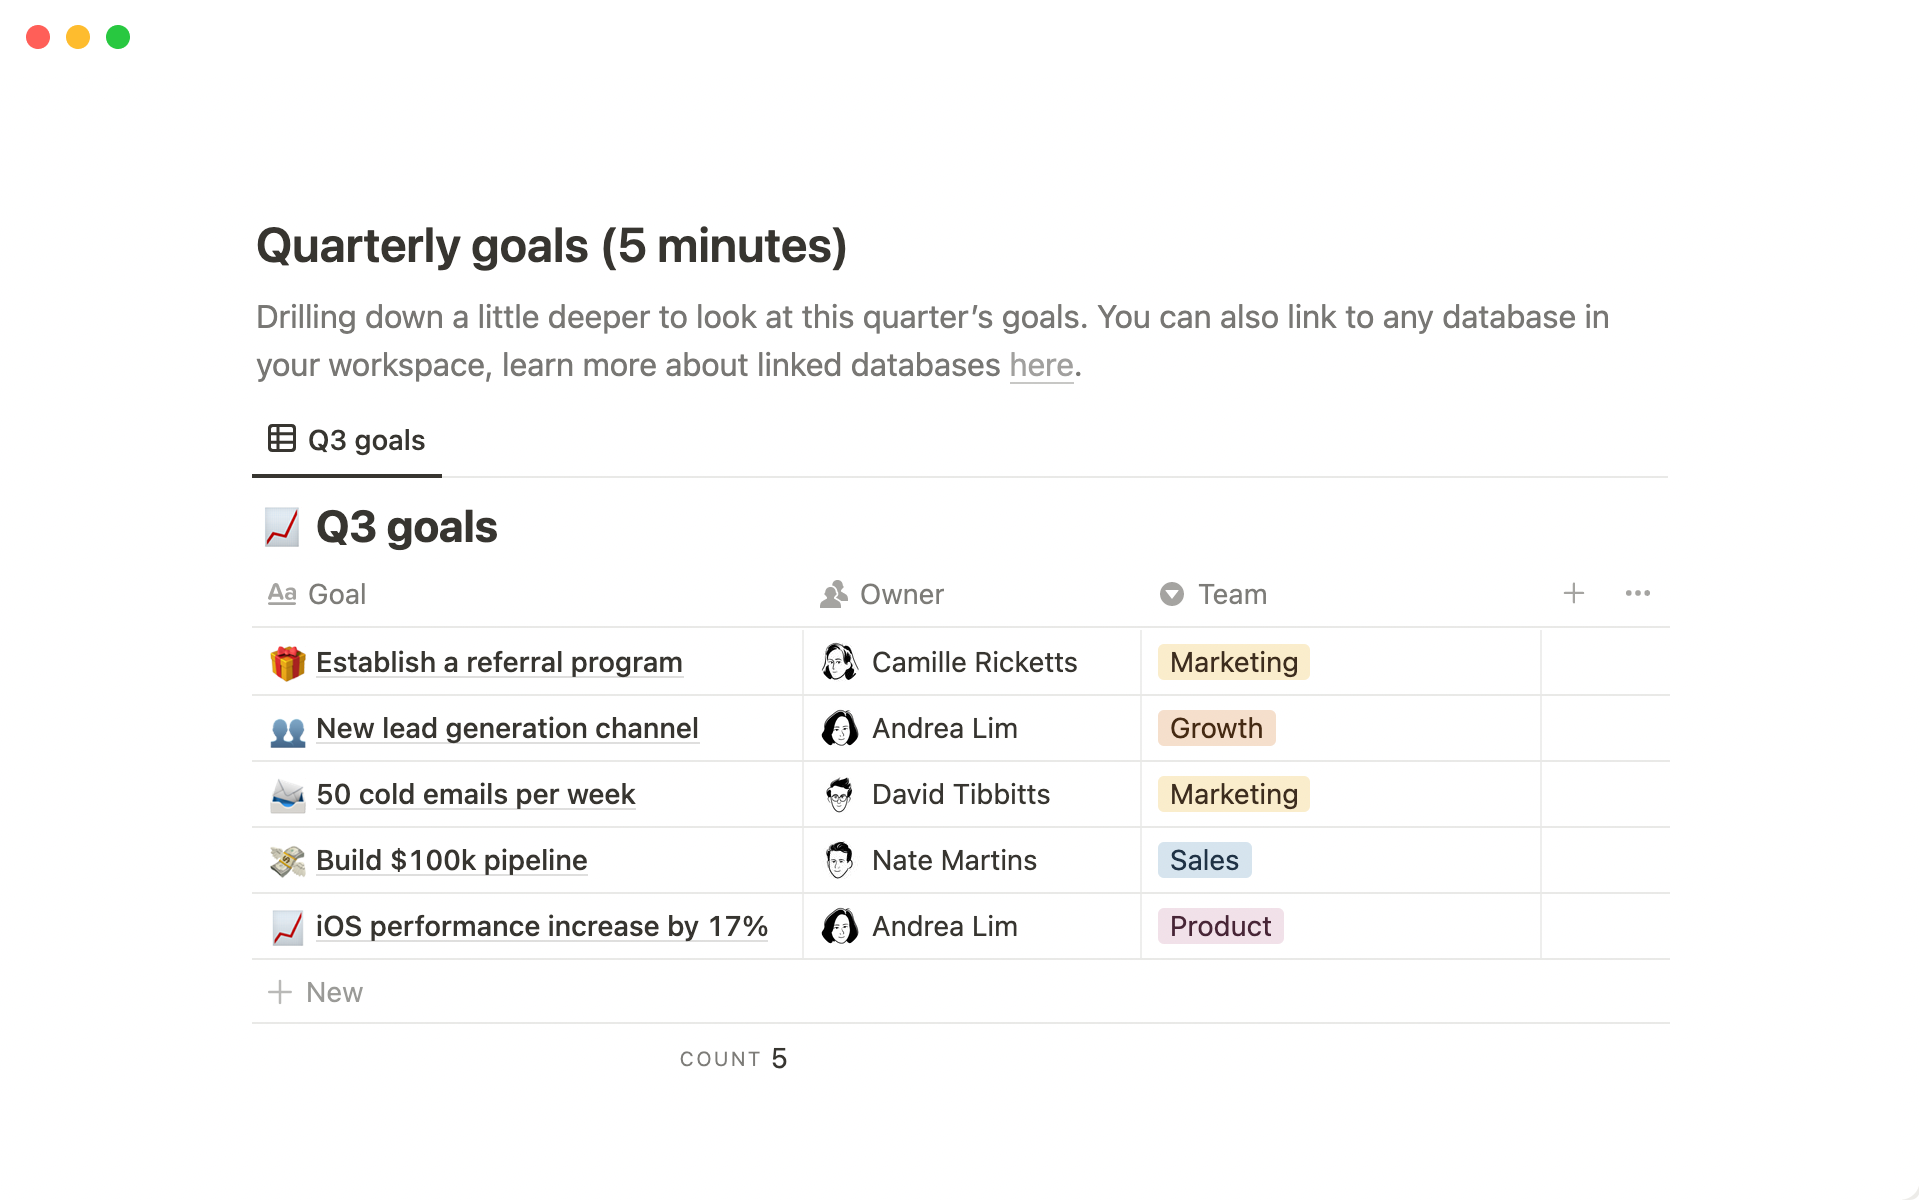
Task: Click the chart icon beside iOS performance
Action: coord(288,927)
